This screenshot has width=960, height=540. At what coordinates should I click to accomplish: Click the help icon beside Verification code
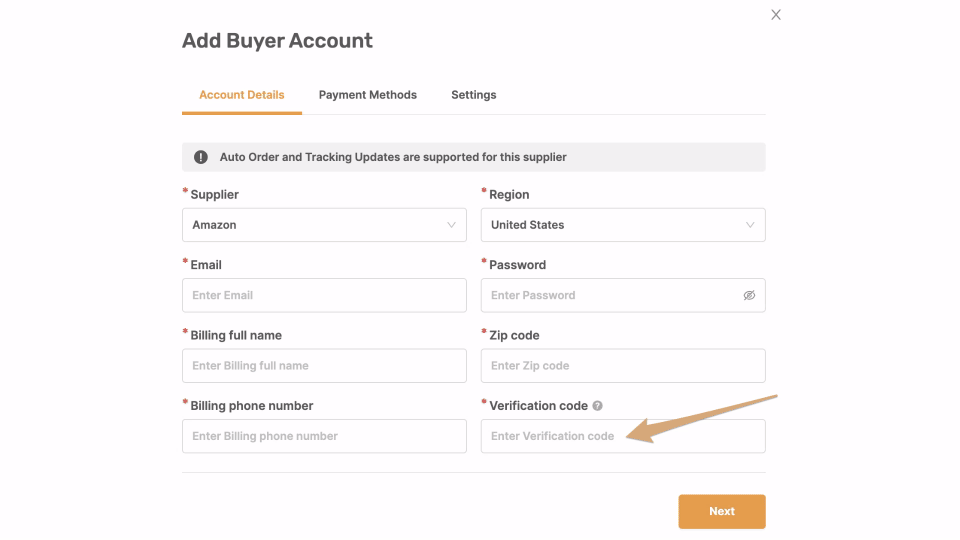click(598, 406)
